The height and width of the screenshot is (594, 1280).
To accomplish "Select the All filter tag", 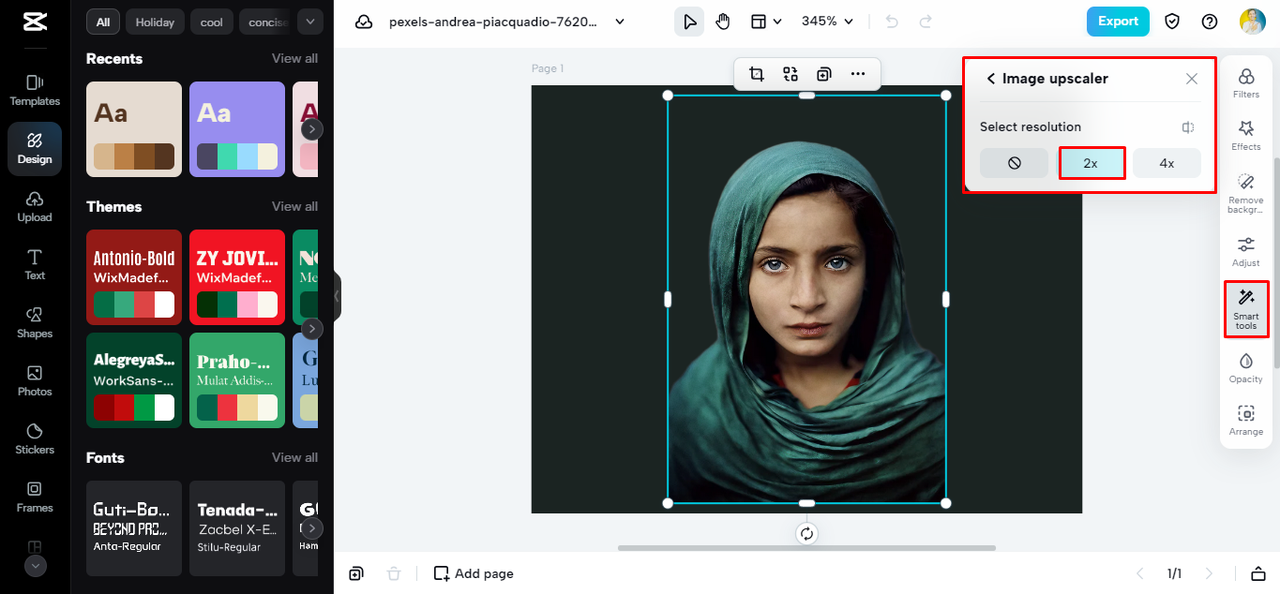I will (x=103, y=22).
